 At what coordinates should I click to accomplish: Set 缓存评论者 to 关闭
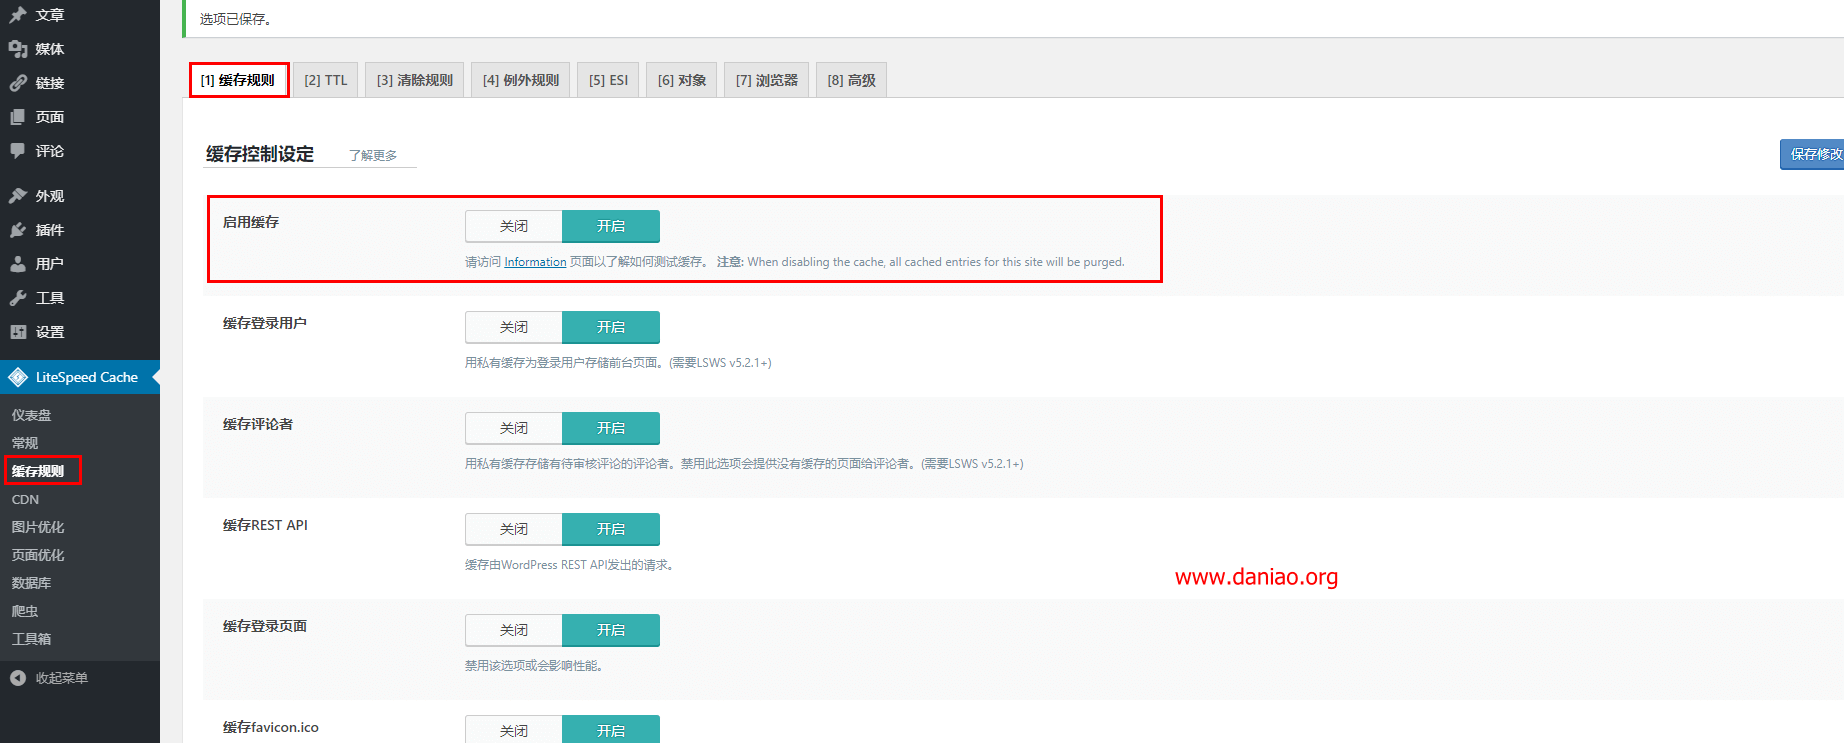coord(514,428)
